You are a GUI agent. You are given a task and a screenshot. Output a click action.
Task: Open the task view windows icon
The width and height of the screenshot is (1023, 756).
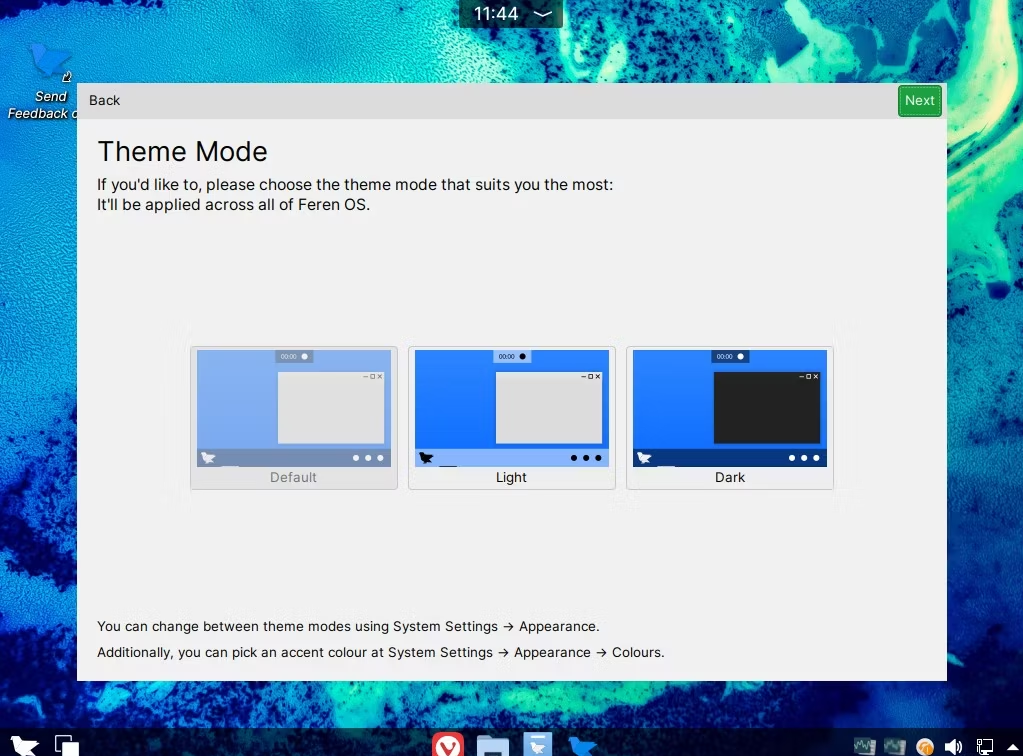coord(67,745)
